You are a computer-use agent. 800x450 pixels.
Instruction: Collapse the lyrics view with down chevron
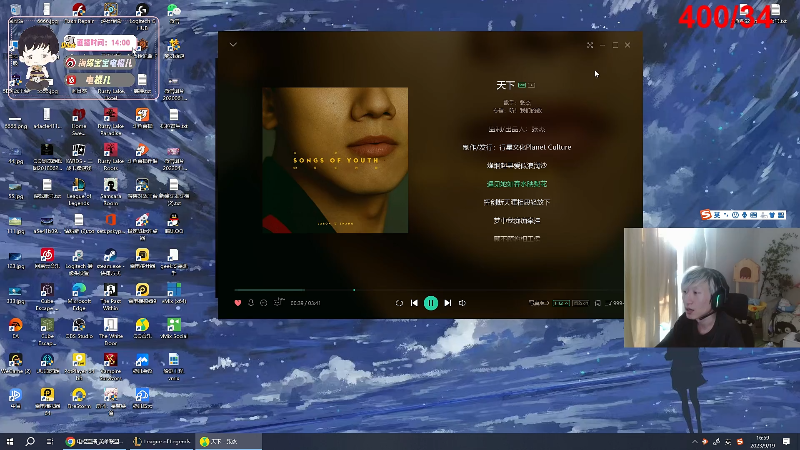pos(233,45)
